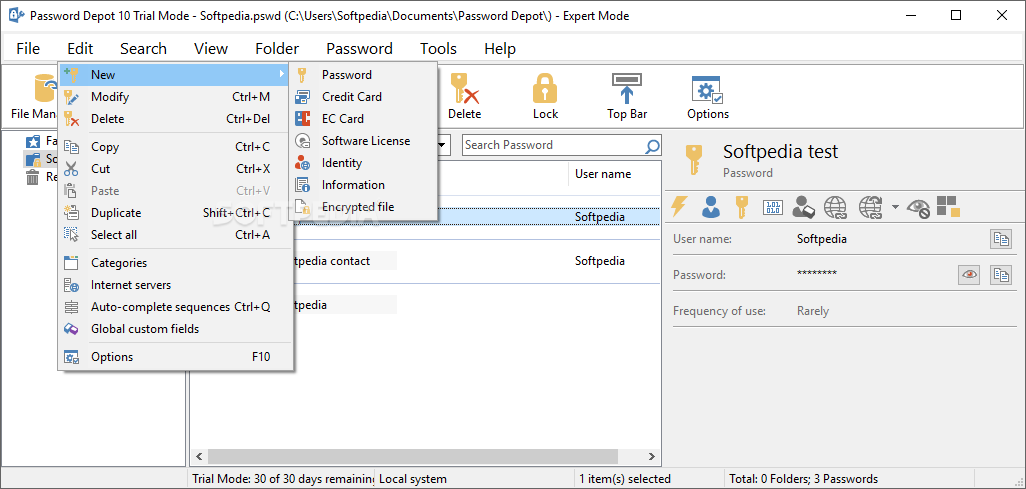Expand the New submenu entry
Image resolution: width=1026 pixels, height=489 pixels.
click(175, 75)
